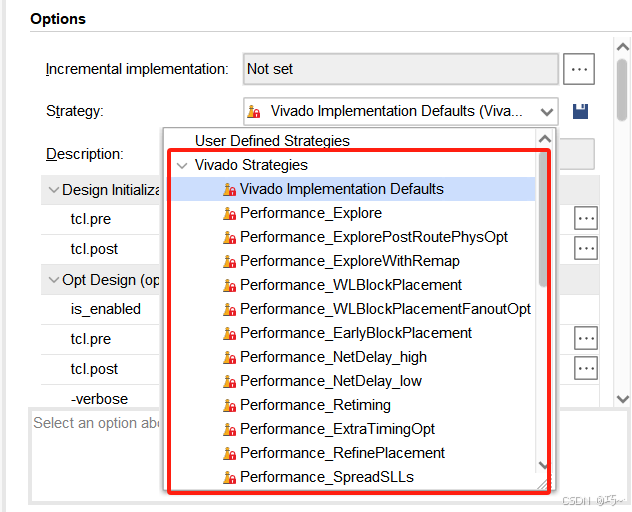
Task: Click lock icon beside Performance_SpreadSLLs
Action: pyautogui.click(x=229, y=477)
